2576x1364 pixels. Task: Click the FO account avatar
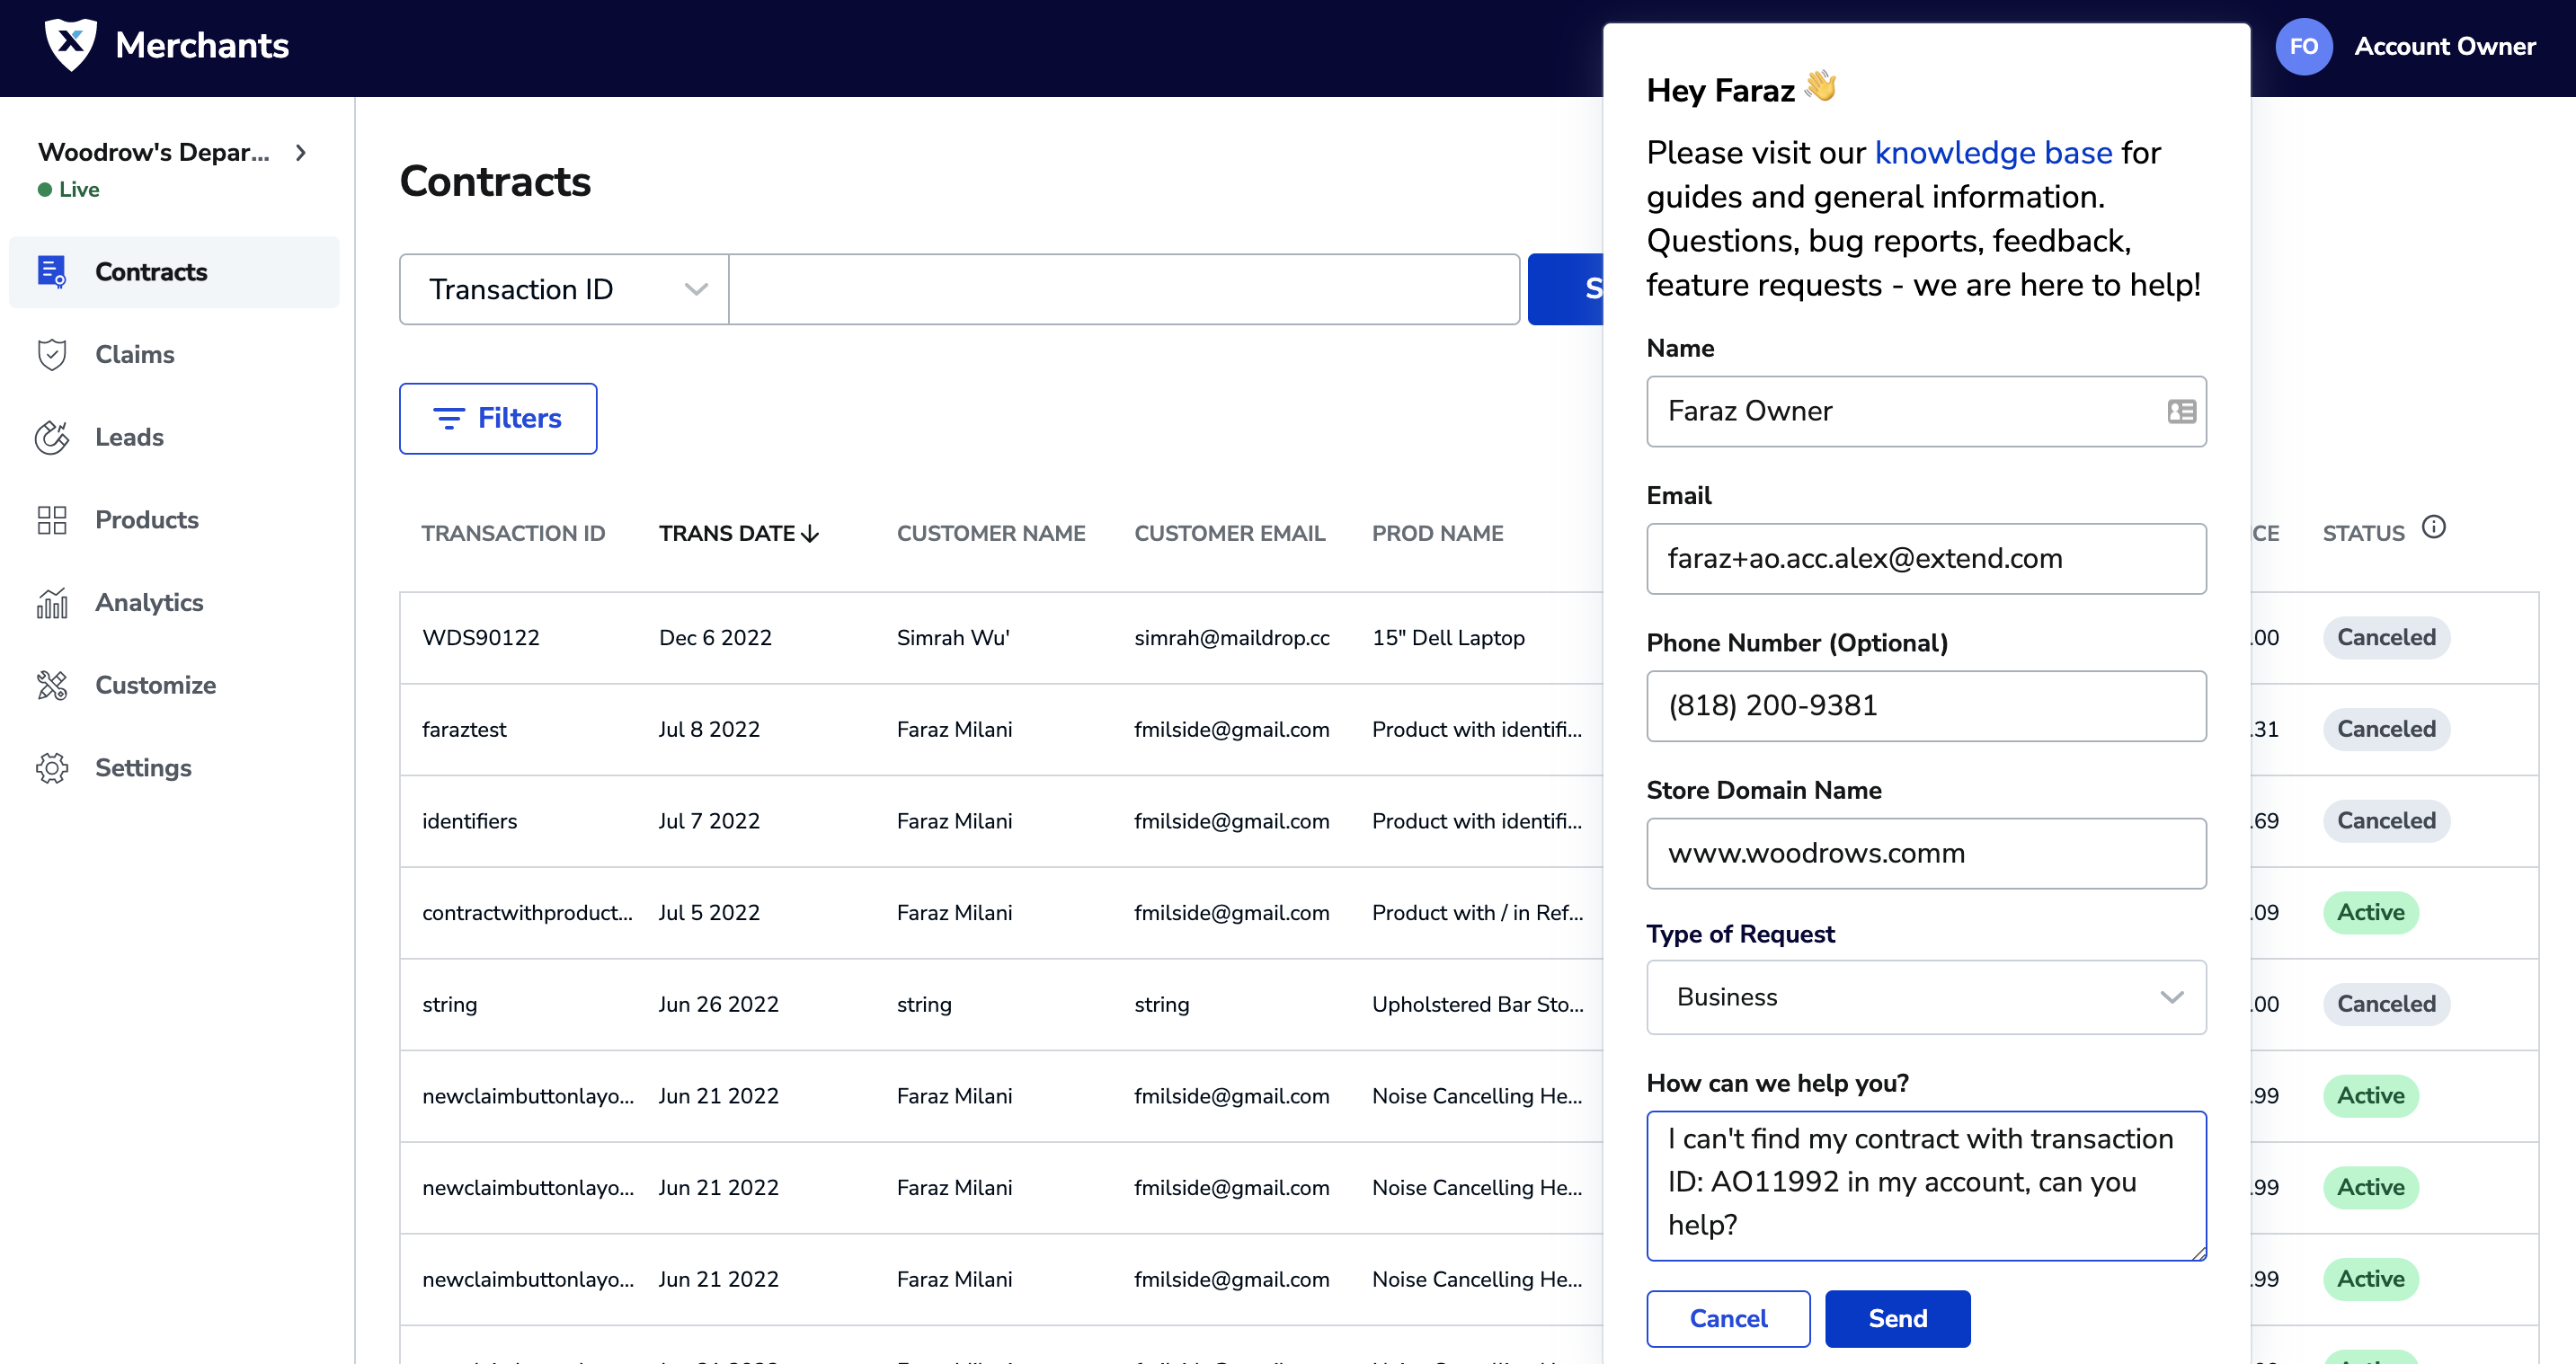pyautogui.click(x=2303, y=46)
